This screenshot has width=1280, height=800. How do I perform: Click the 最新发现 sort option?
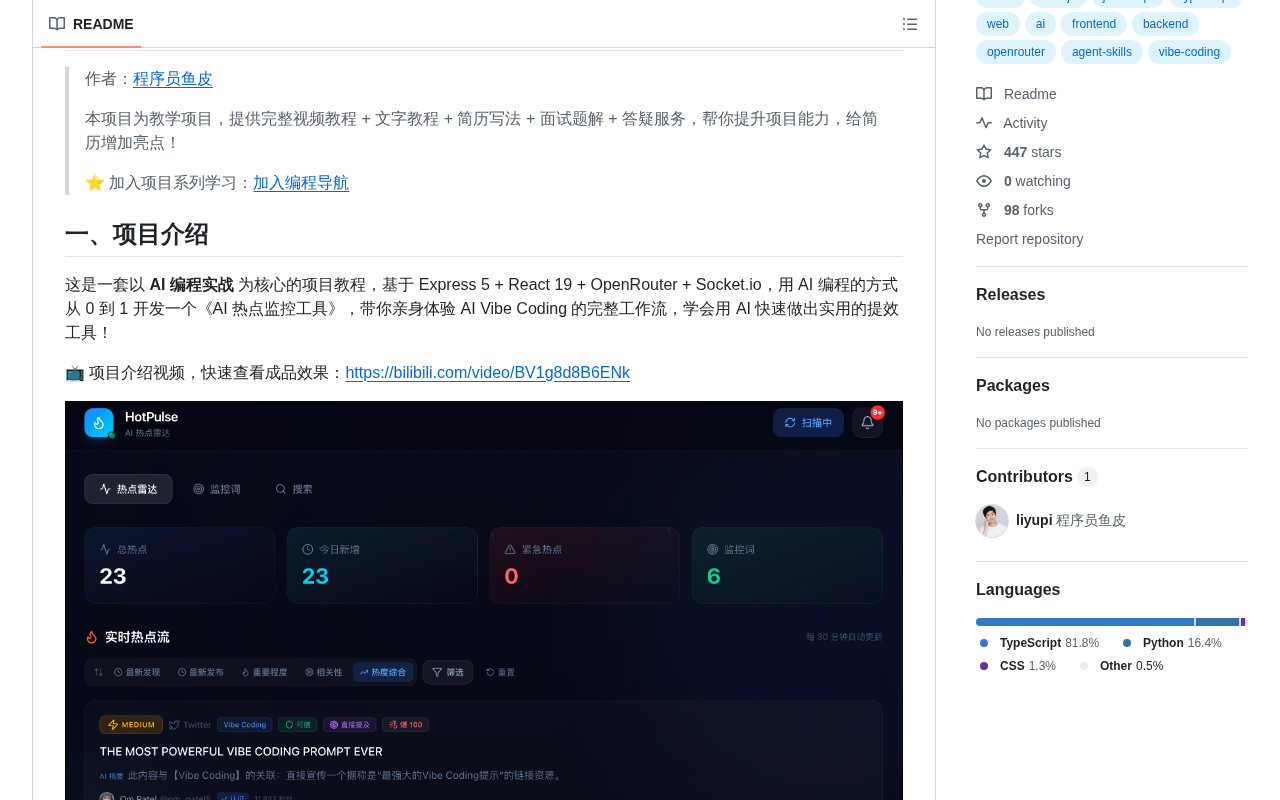pyautogui.click(x=137, y=672)
